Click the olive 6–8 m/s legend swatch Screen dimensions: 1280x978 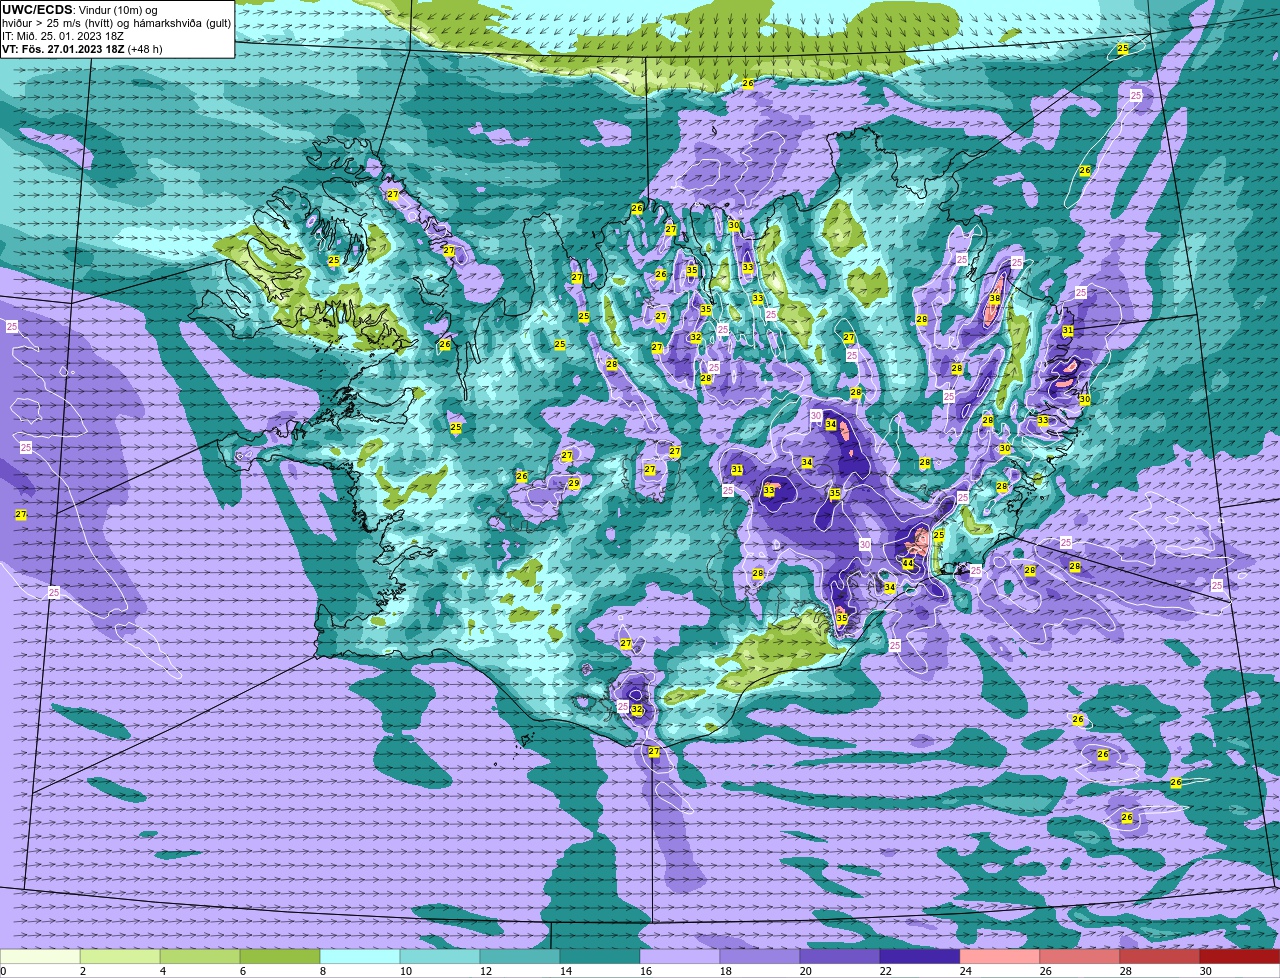coord(280,957)
